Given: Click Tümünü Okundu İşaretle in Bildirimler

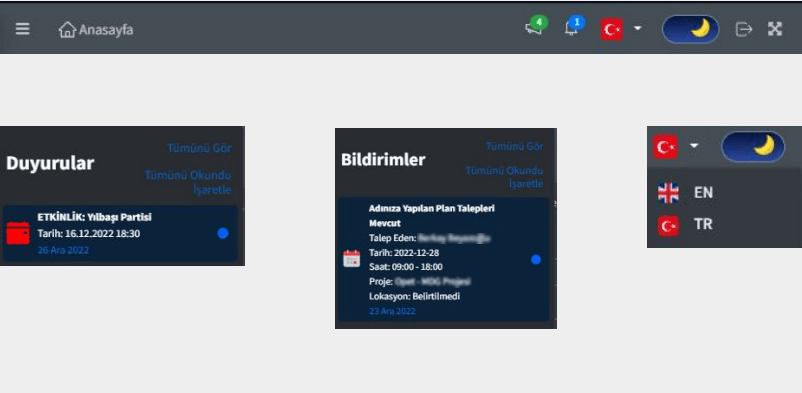Looking at the screenshot, I should click(x=504, y=177).
